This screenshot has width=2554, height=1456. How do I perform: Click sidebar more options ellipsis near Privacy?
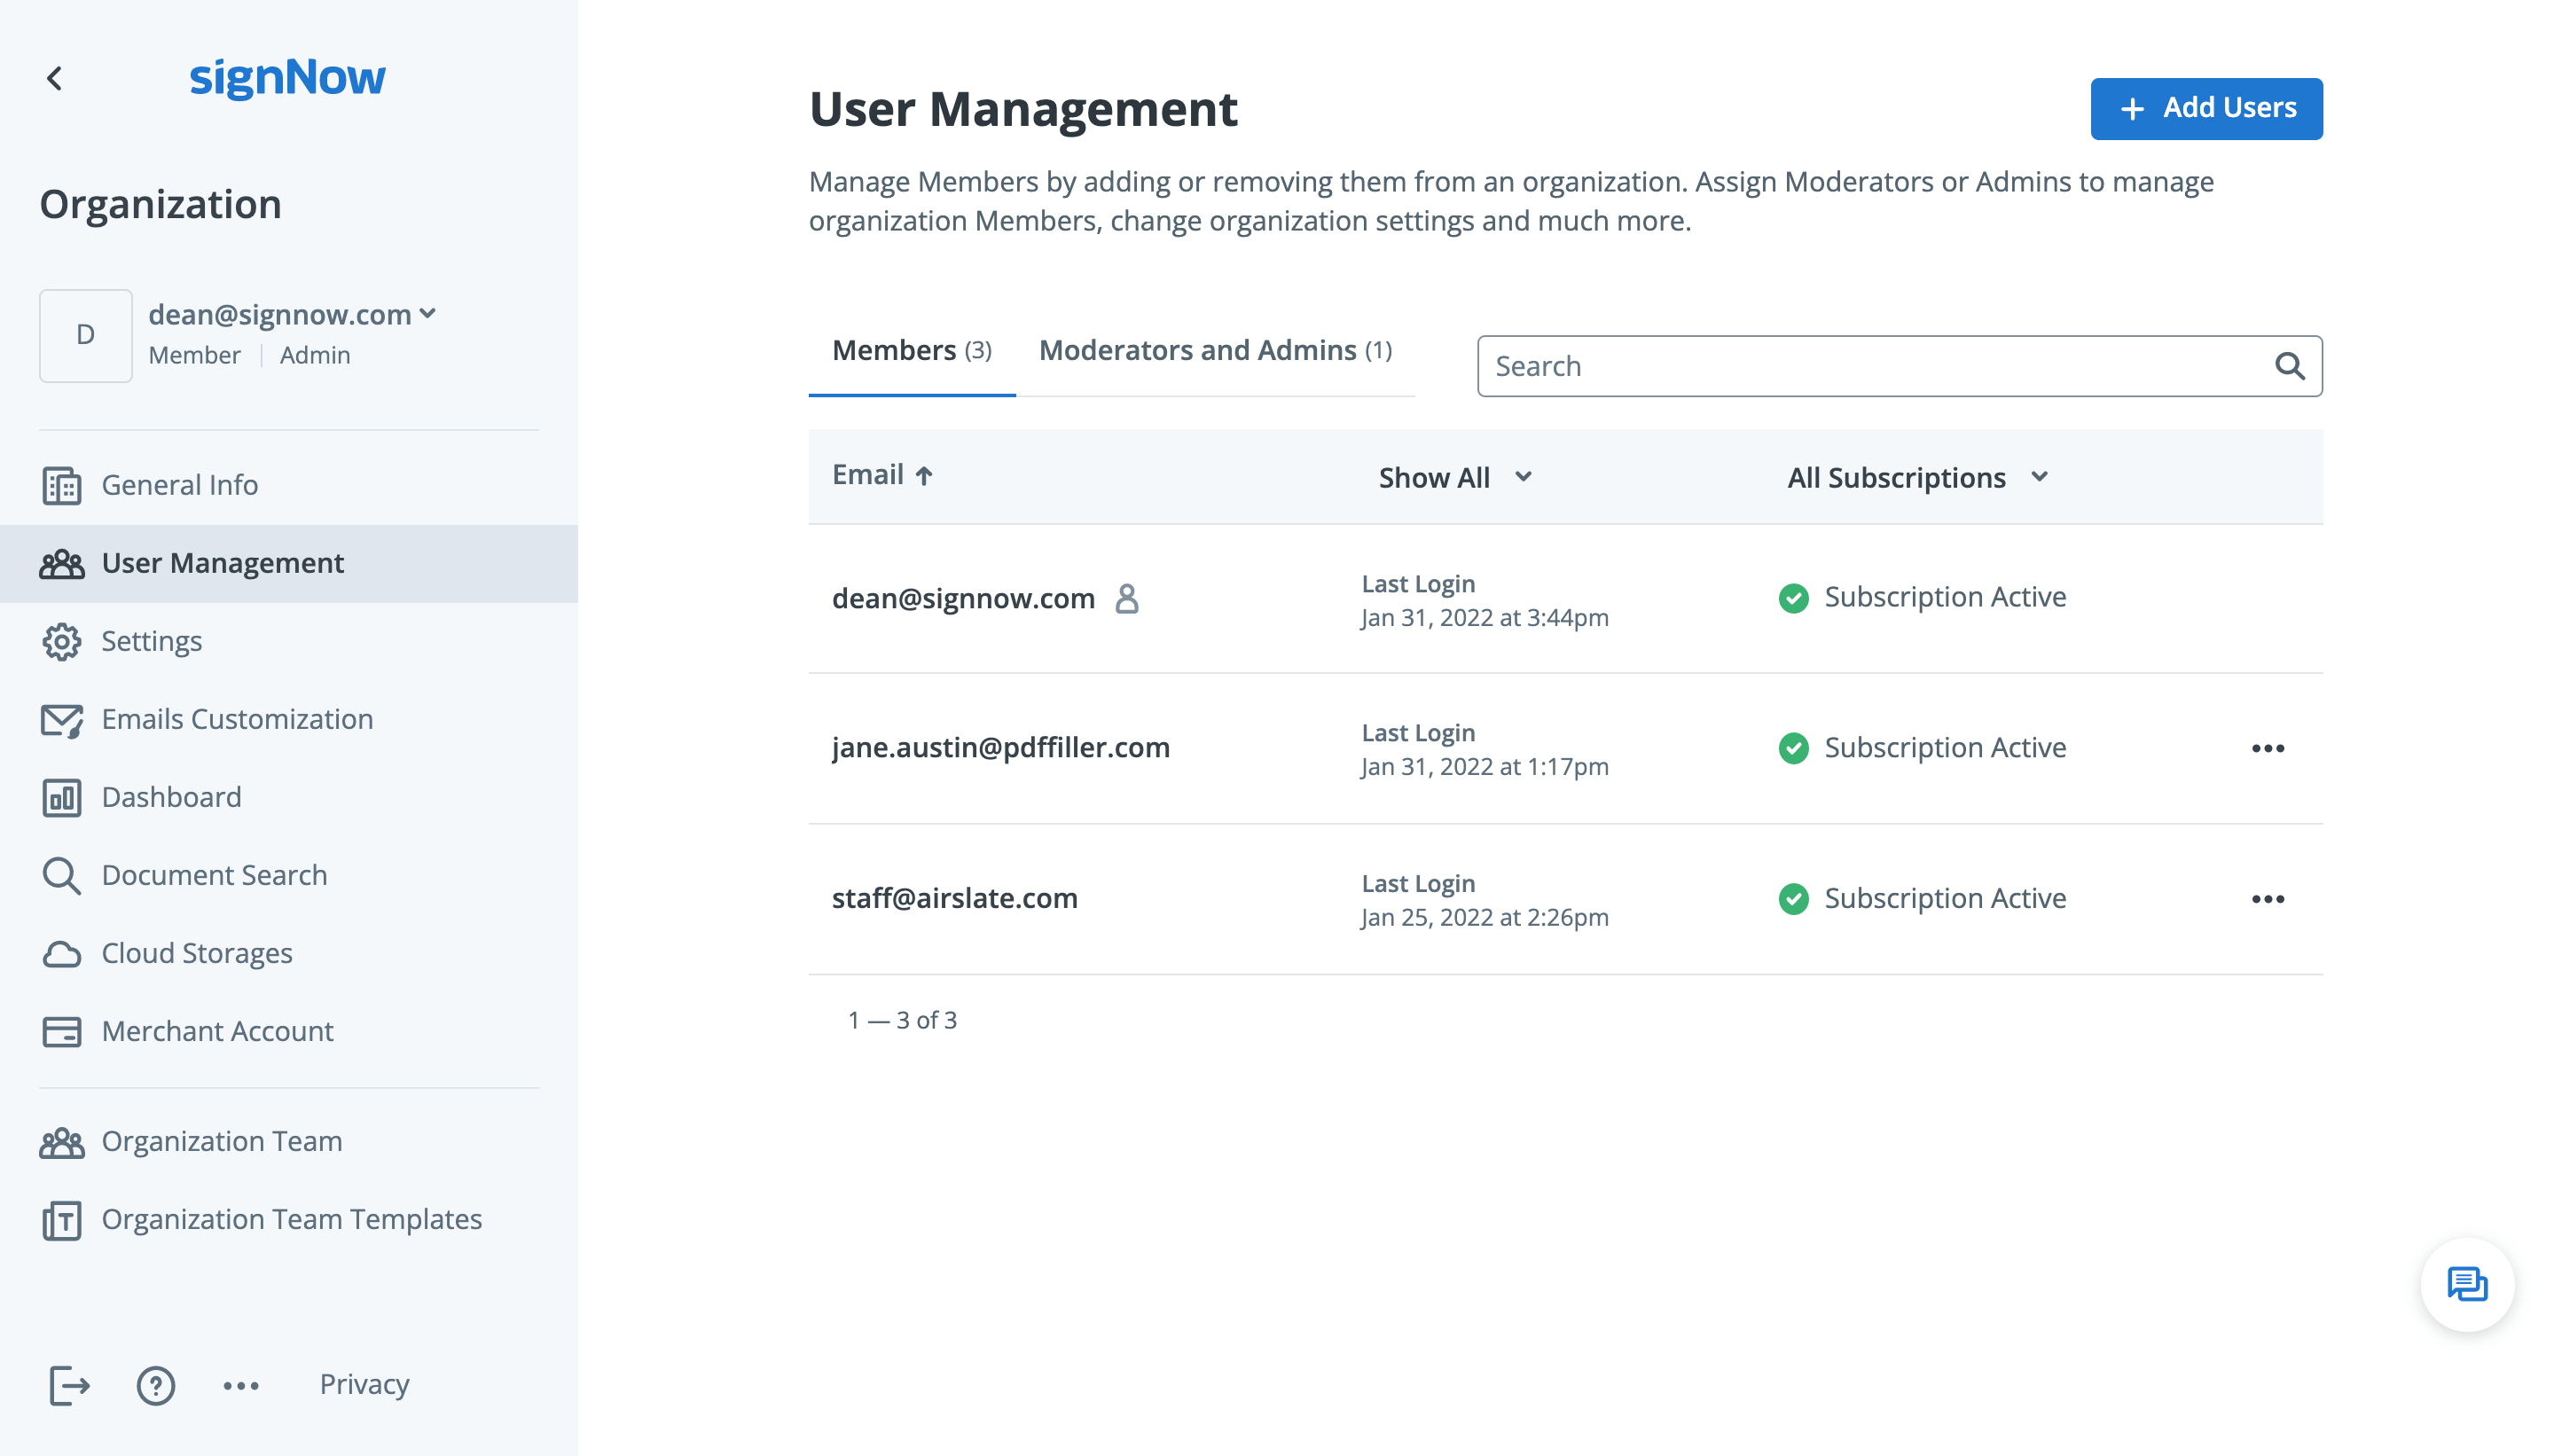point(241,1385)
